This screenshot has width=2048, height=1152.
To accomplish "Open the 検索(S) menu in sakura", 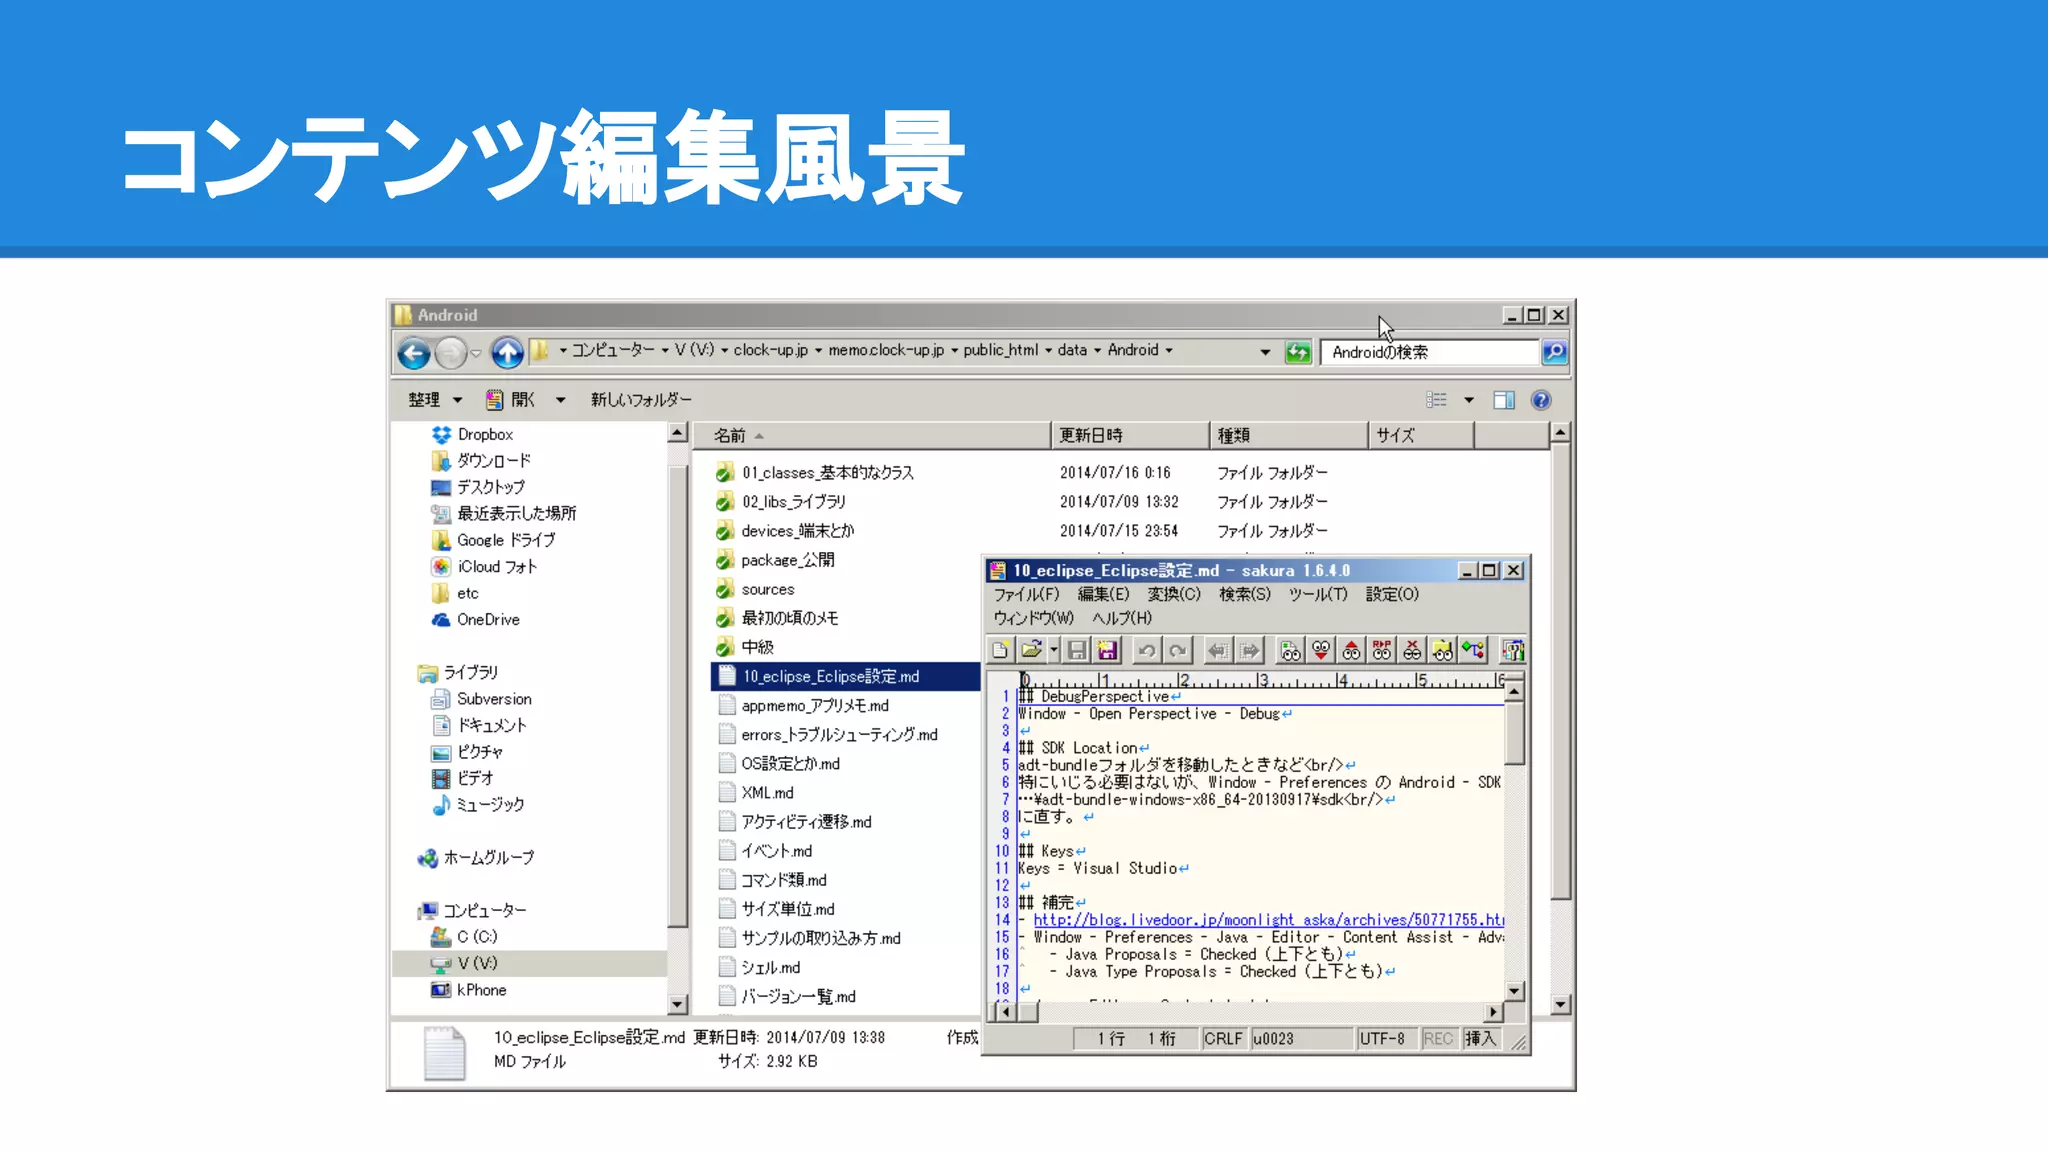I will tap(1244, 594).
